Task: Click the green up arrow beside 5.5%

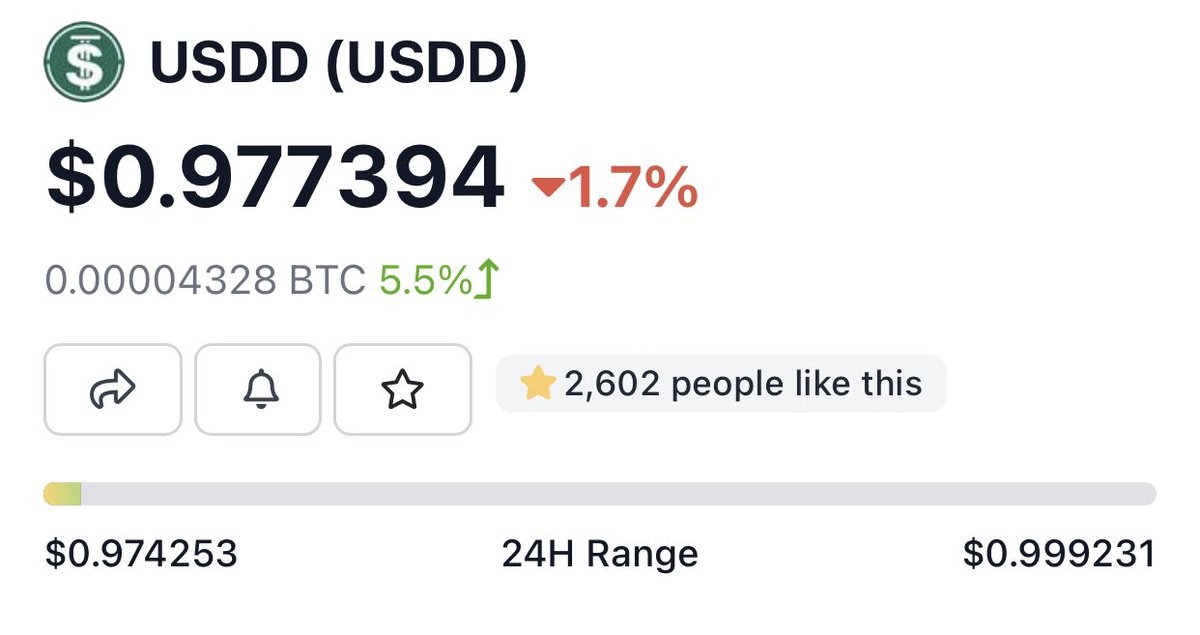Action: tap(487, 281)
